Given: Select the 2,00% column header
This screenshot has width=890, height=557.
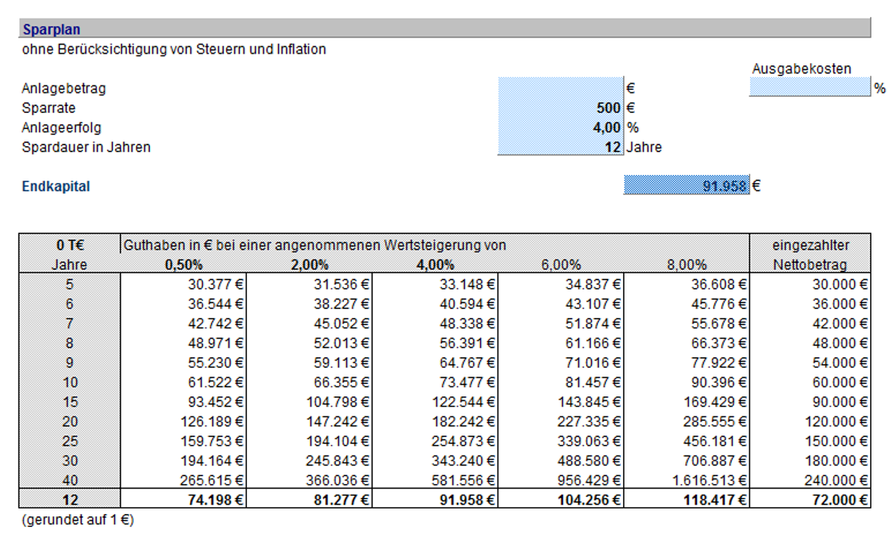Looking at the screenshot, I should 310,265.
